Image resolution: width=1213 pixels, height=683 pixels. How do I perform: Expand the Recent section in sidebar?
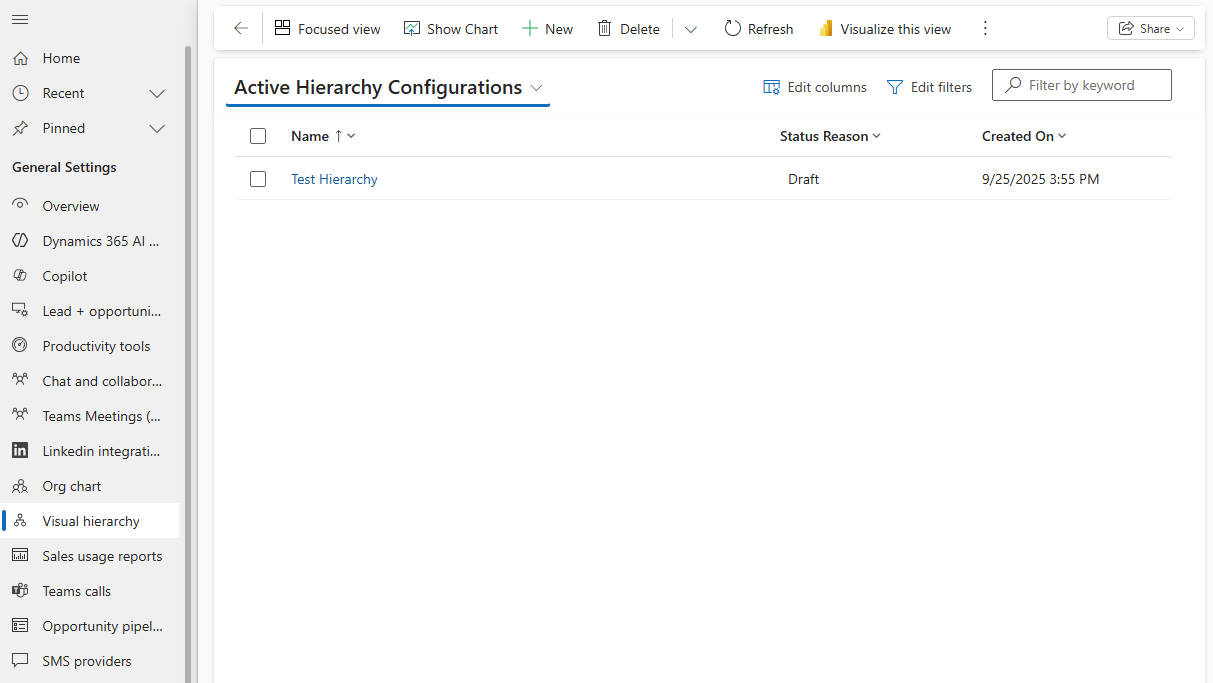click(x=157, y=93)
